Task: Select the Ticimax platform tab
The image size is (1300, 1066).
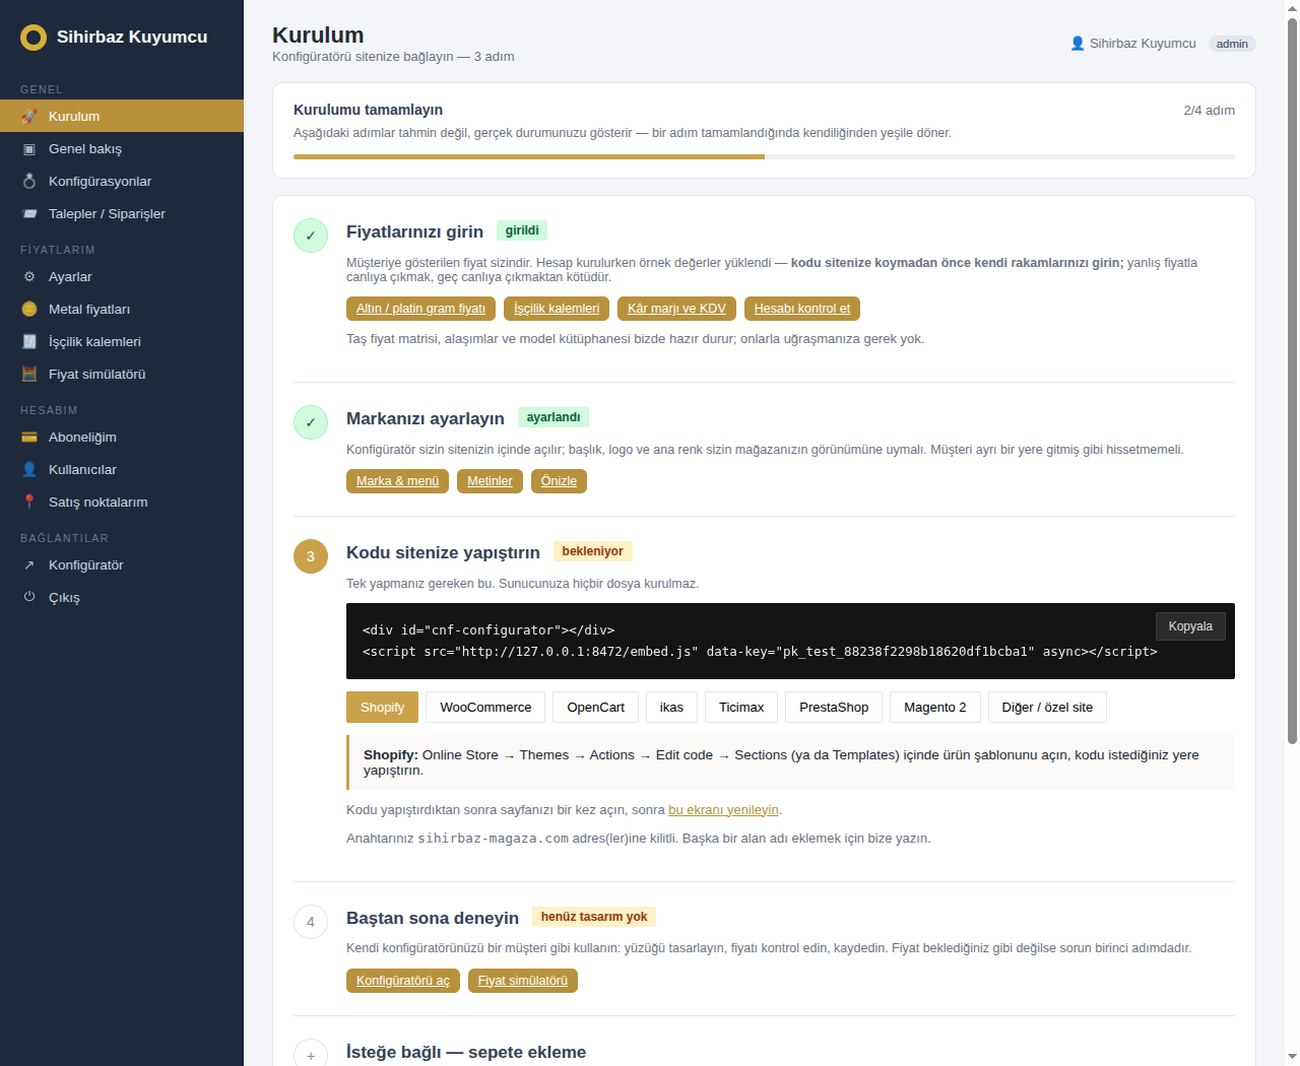Action: coord(741,707)
